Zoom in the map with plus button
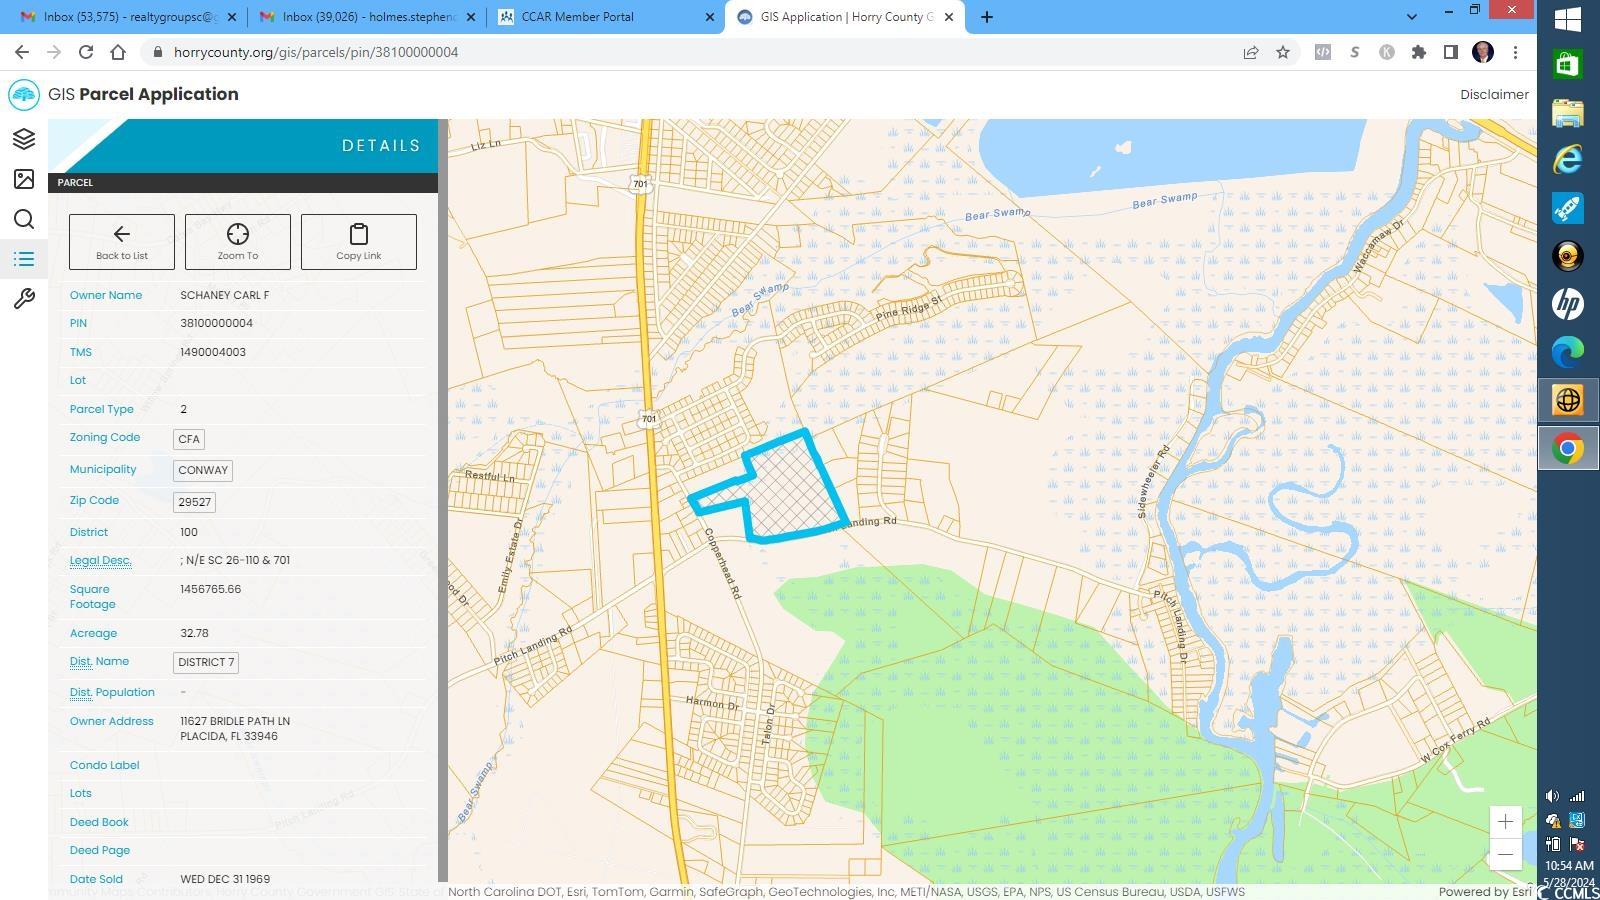 pyautogui.click(x=1505, y=822)
